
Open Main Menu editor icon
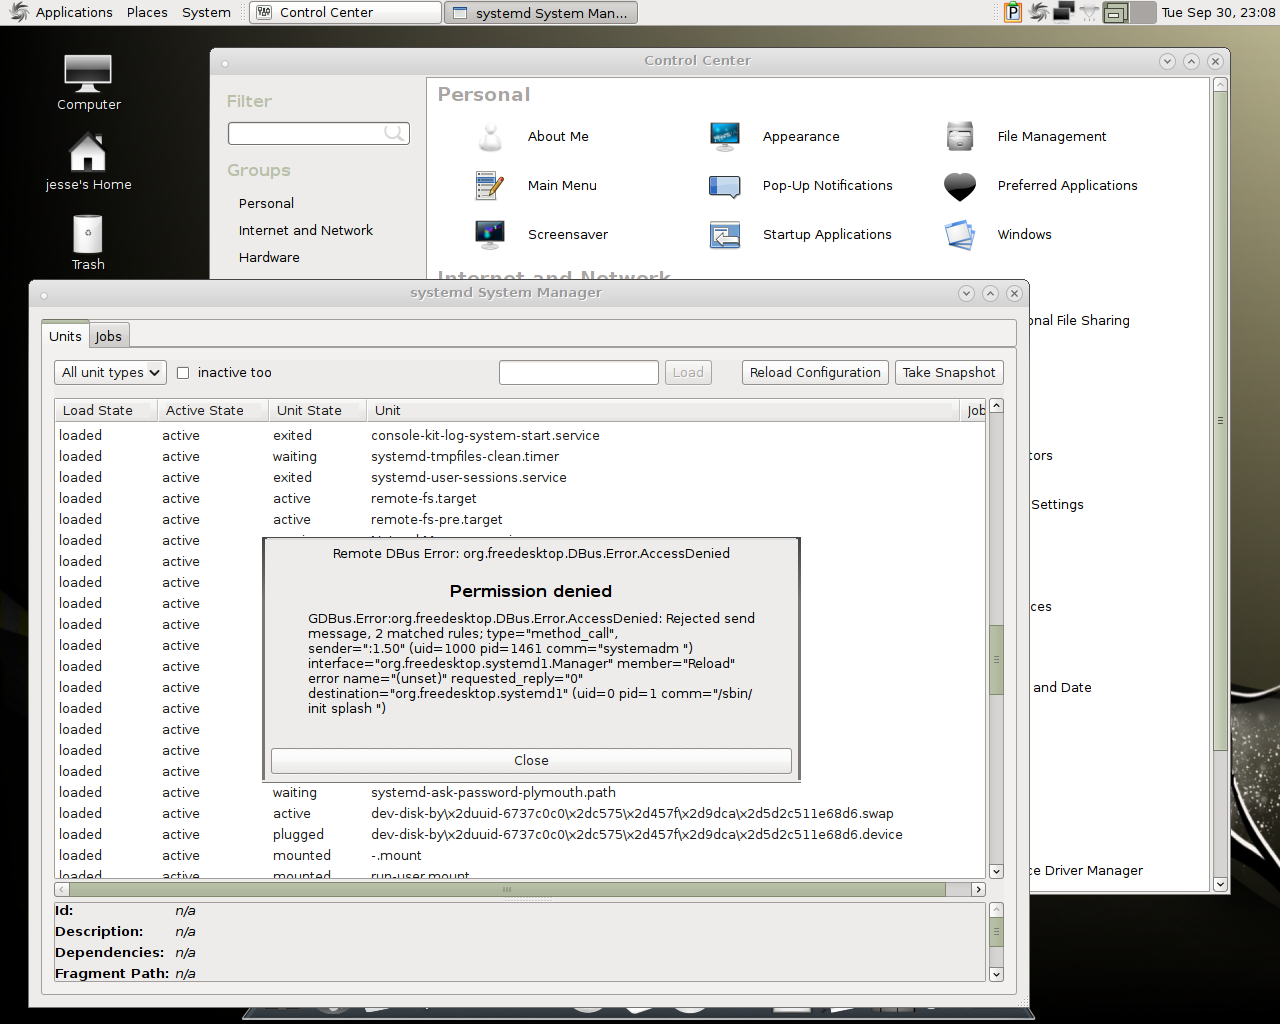(489, 185)
